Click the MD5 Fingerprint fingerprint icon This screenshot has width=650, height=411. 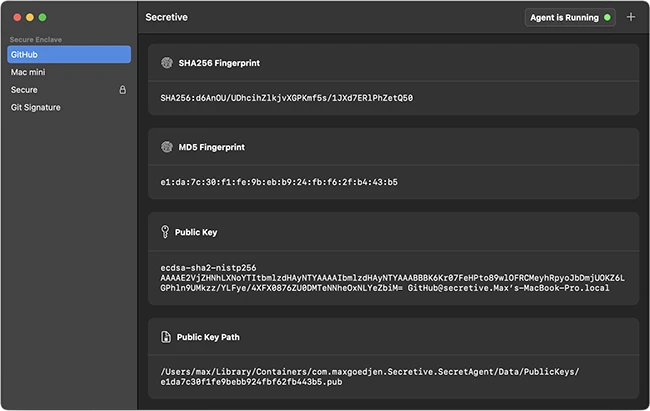coord(167,147)
